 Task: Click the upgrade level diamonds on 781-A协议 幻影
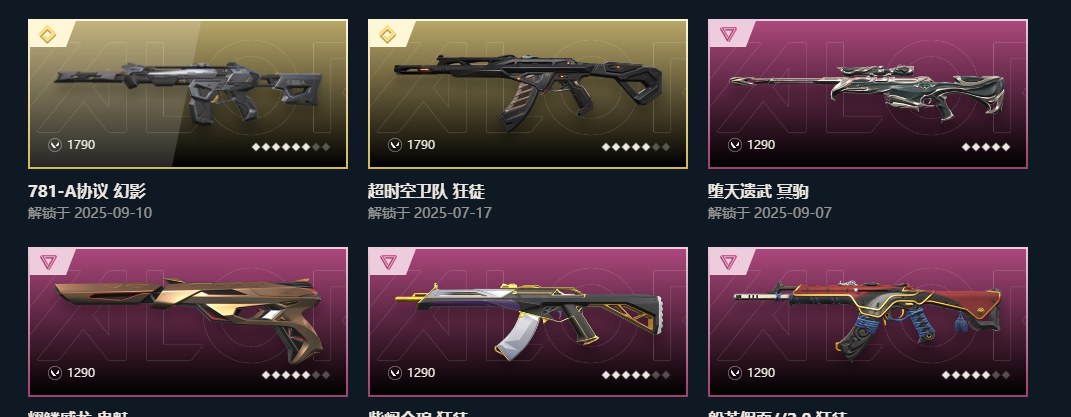coord(291,146)
